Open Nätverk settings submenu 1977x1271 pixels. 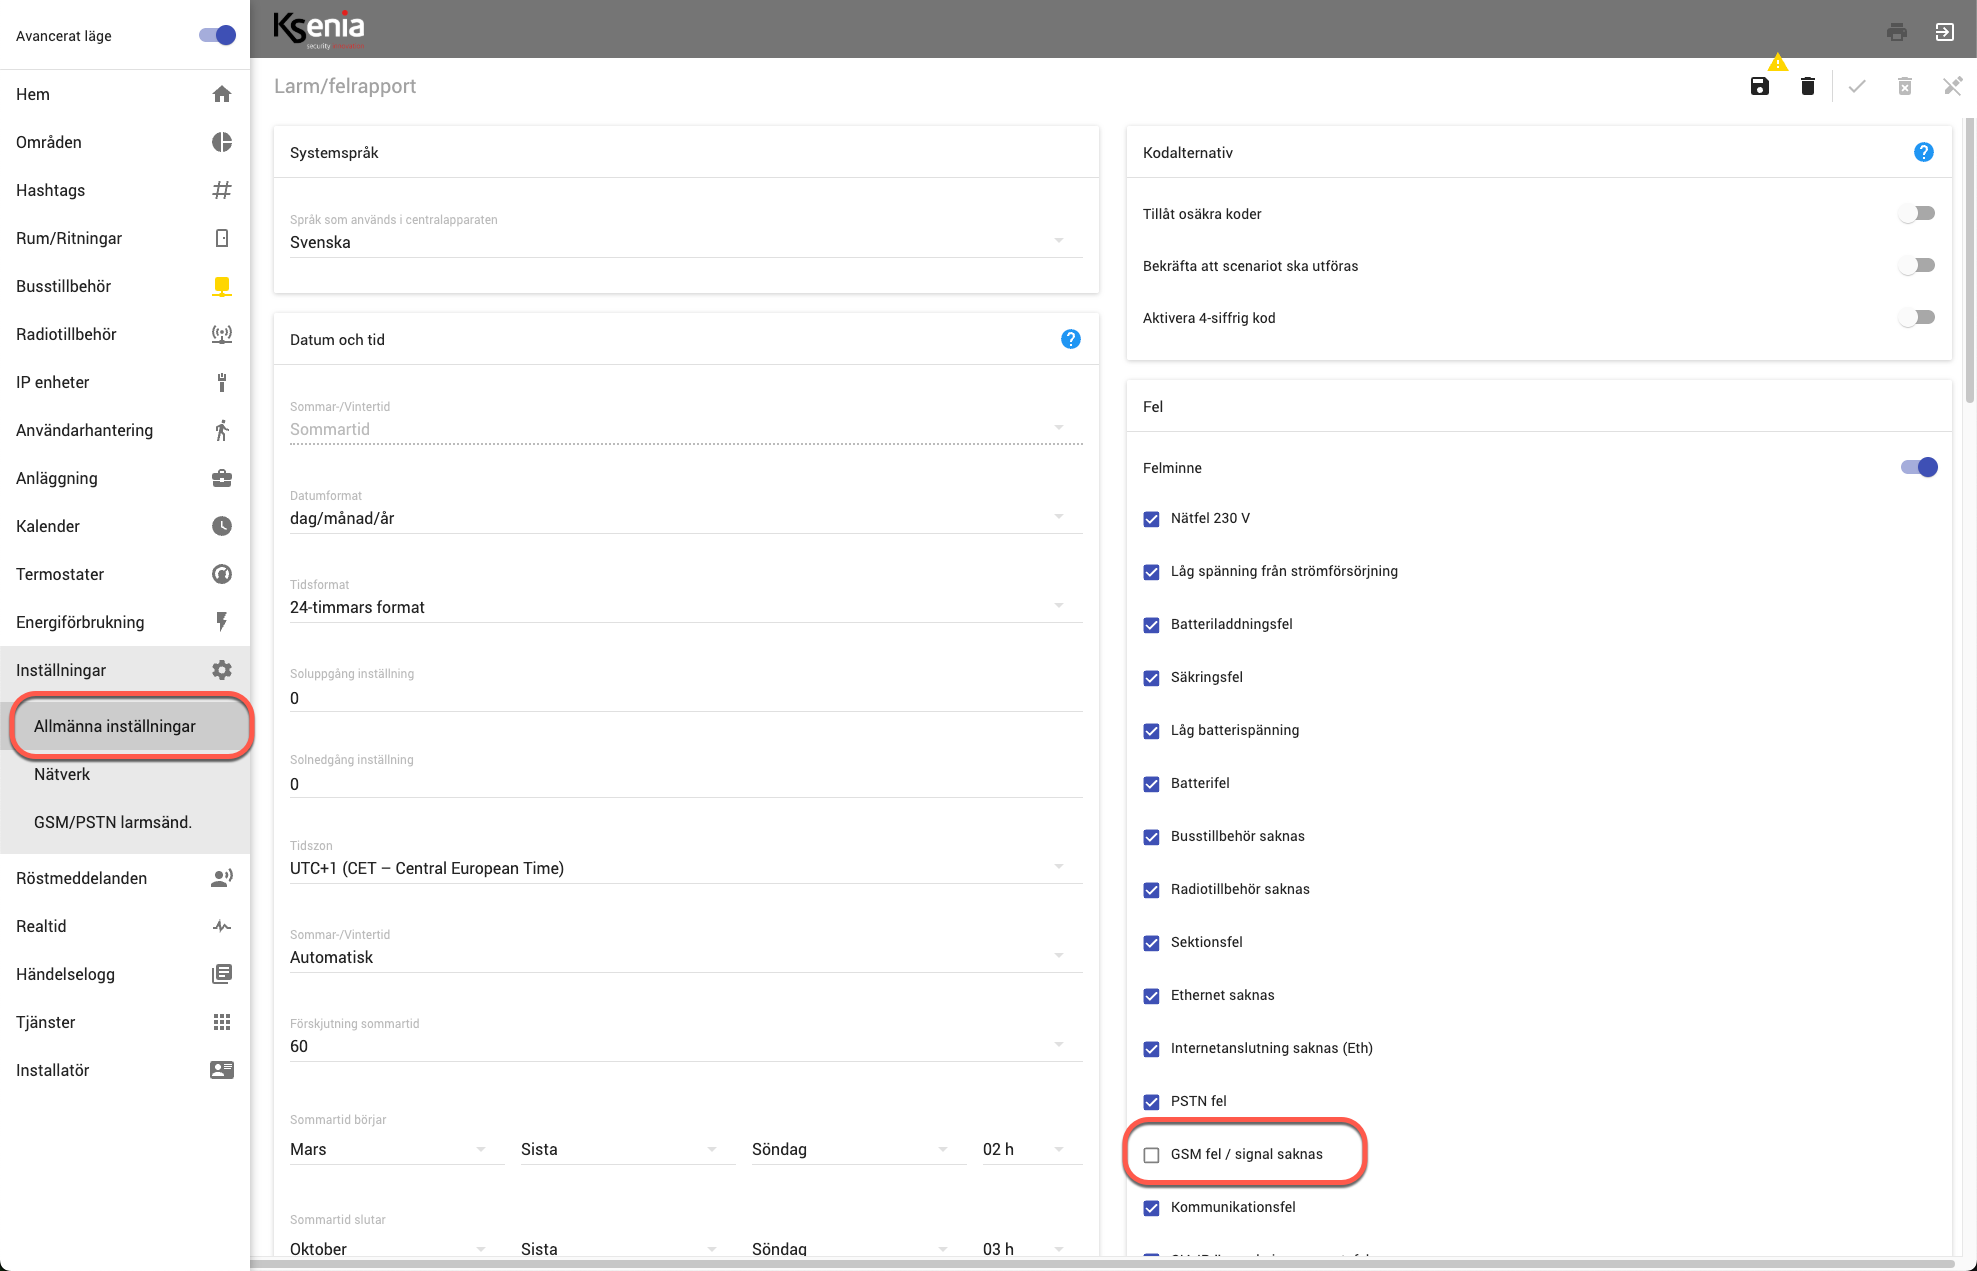(x=62, y=774)
